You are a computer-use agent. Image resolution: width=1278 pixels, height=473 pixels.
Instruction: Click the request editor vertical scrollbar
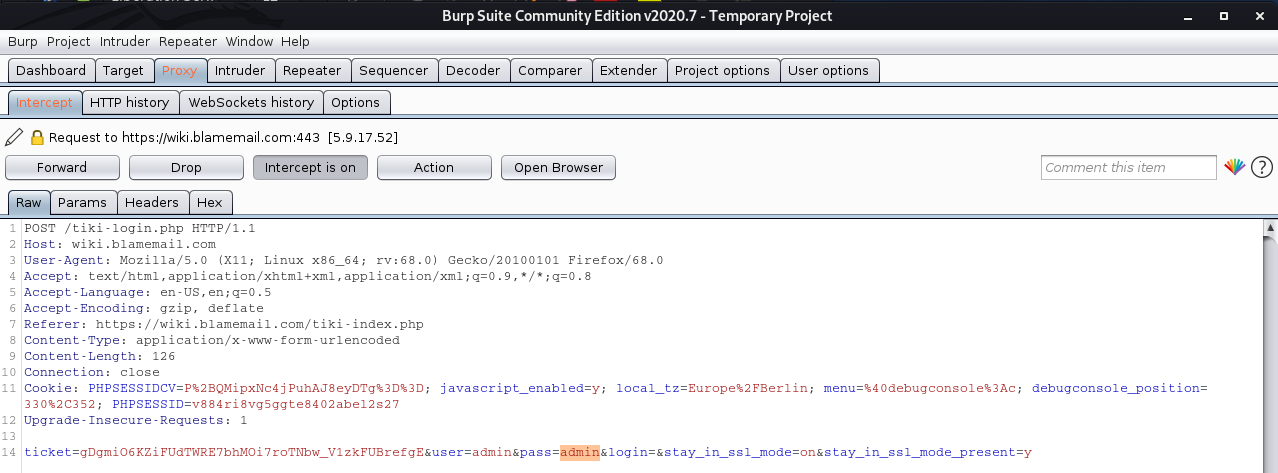coord(1271,345)
